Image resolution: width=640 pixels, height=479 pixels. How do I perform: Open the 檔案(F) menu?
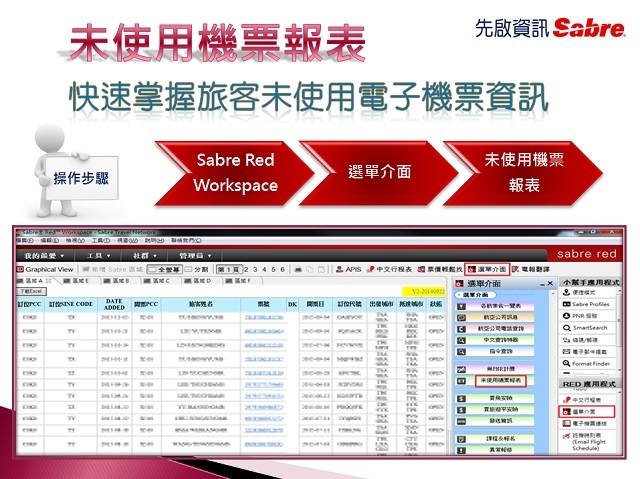pyautogui.click(x=26, y=241)
